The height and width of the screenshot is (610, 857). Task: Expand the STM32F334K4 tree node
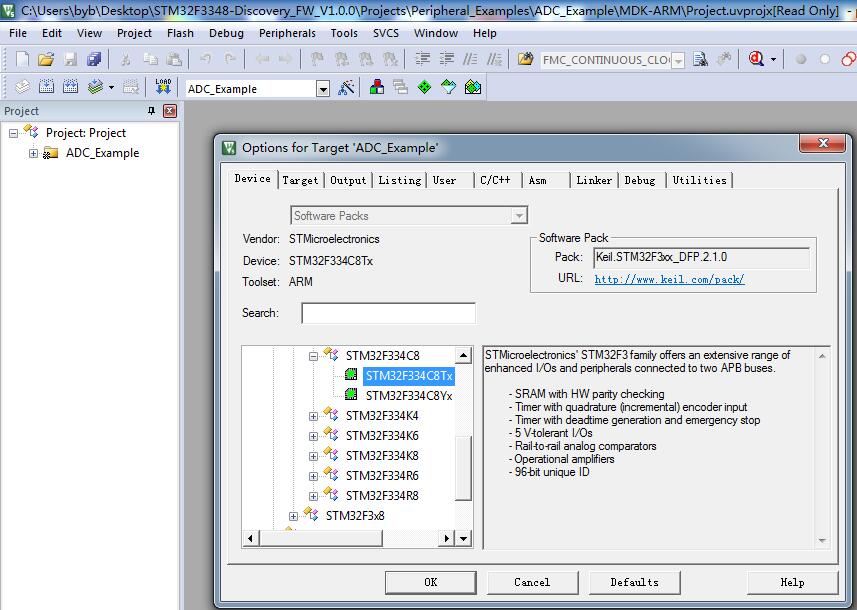(x=313, y=417)
